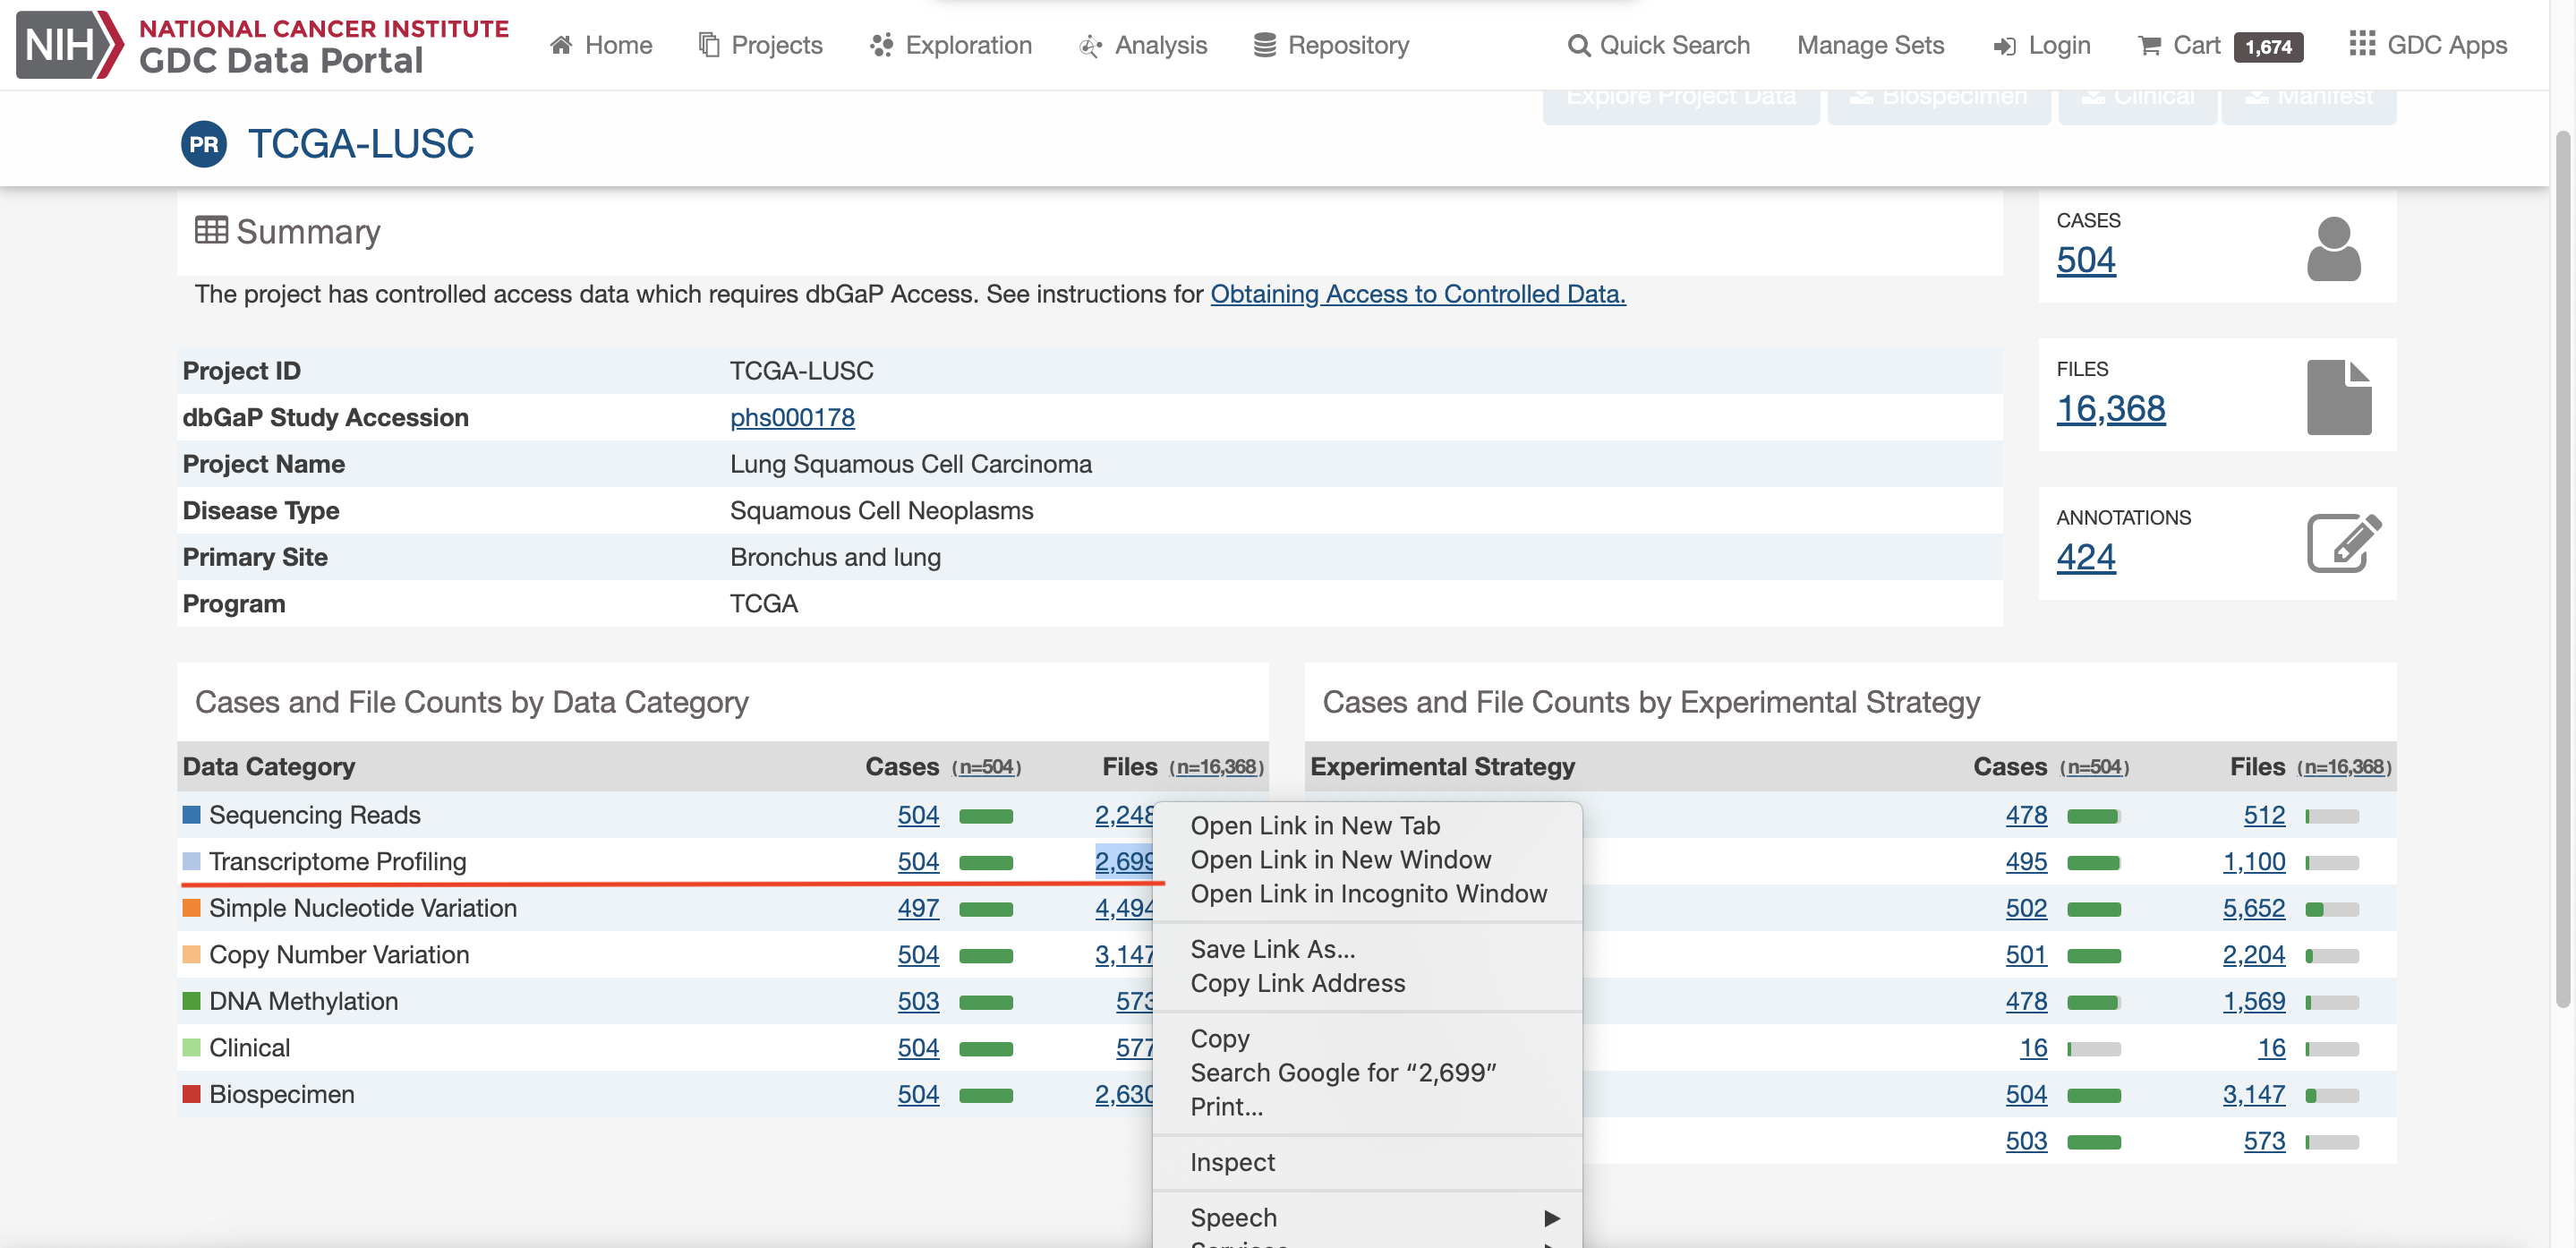Click the Data Category cases n=504 link

(x=986, y=767)
